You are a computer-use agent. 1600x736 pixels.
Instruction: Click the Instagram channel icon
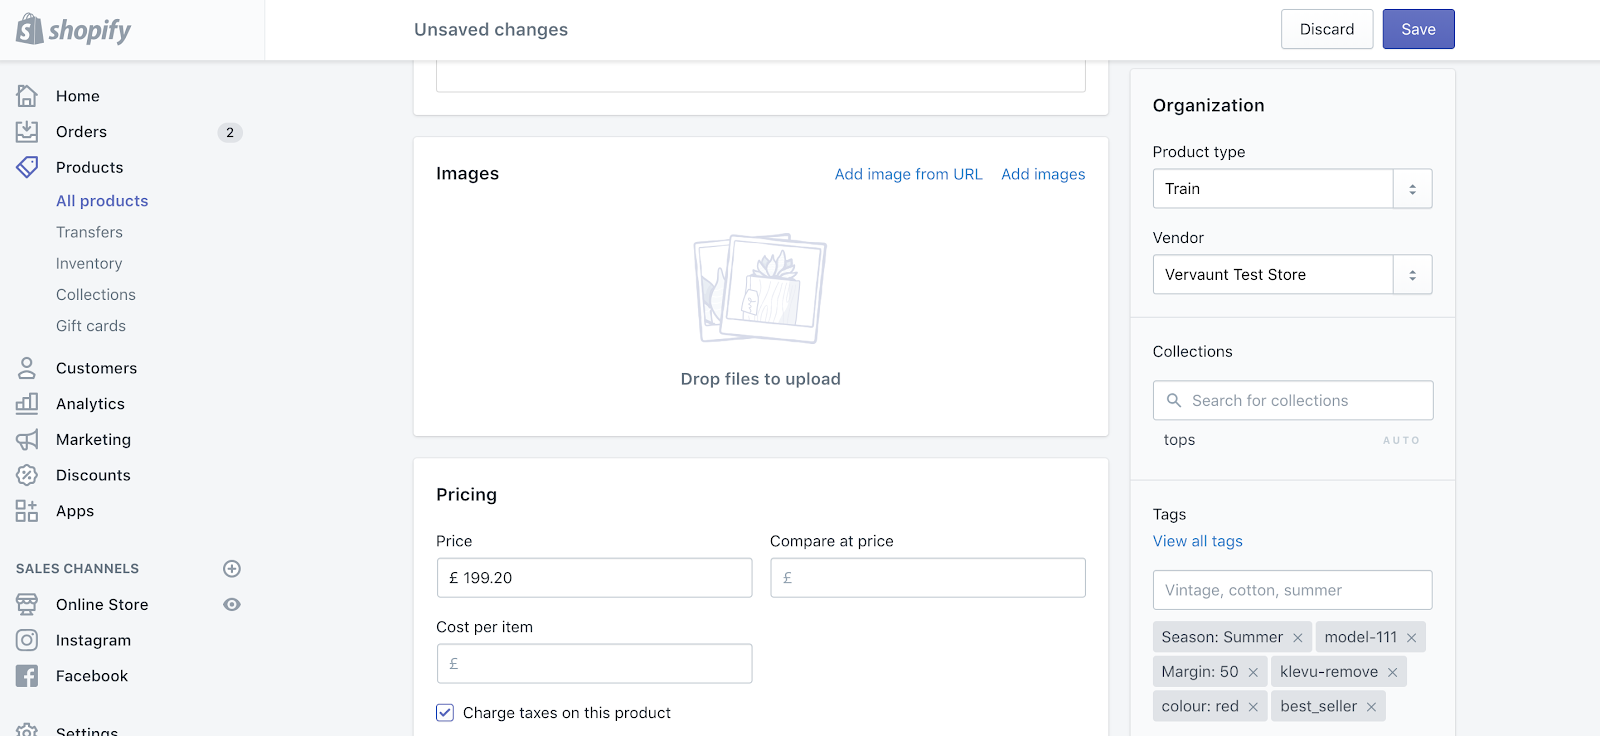(x=27, y=640)
